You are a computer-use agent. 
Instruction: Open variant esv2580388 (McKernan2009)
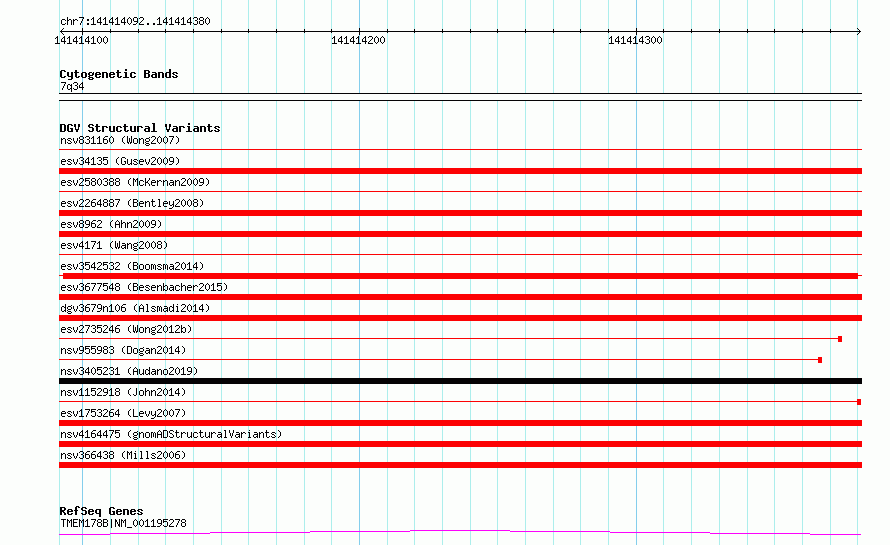[x=135, y=182]
